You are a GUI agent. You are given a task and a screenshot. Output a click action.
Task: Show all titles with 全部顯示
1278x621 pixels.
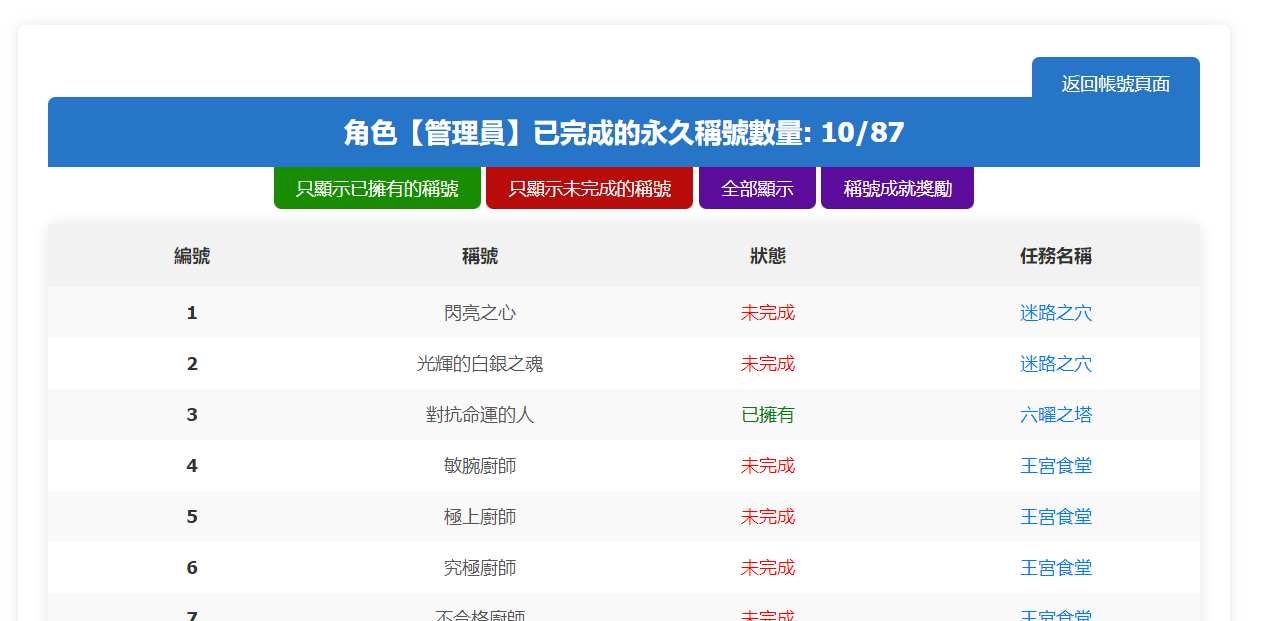(757, 188)
